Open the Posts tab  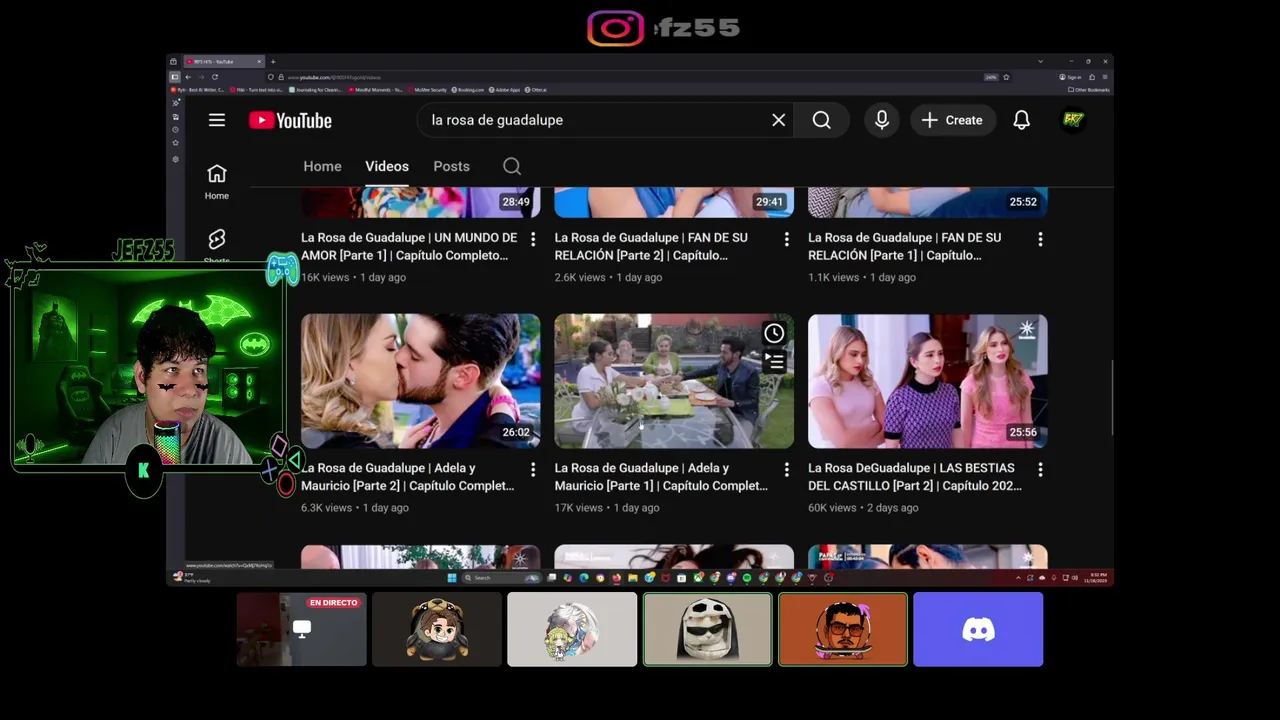(x=451, y=166)
